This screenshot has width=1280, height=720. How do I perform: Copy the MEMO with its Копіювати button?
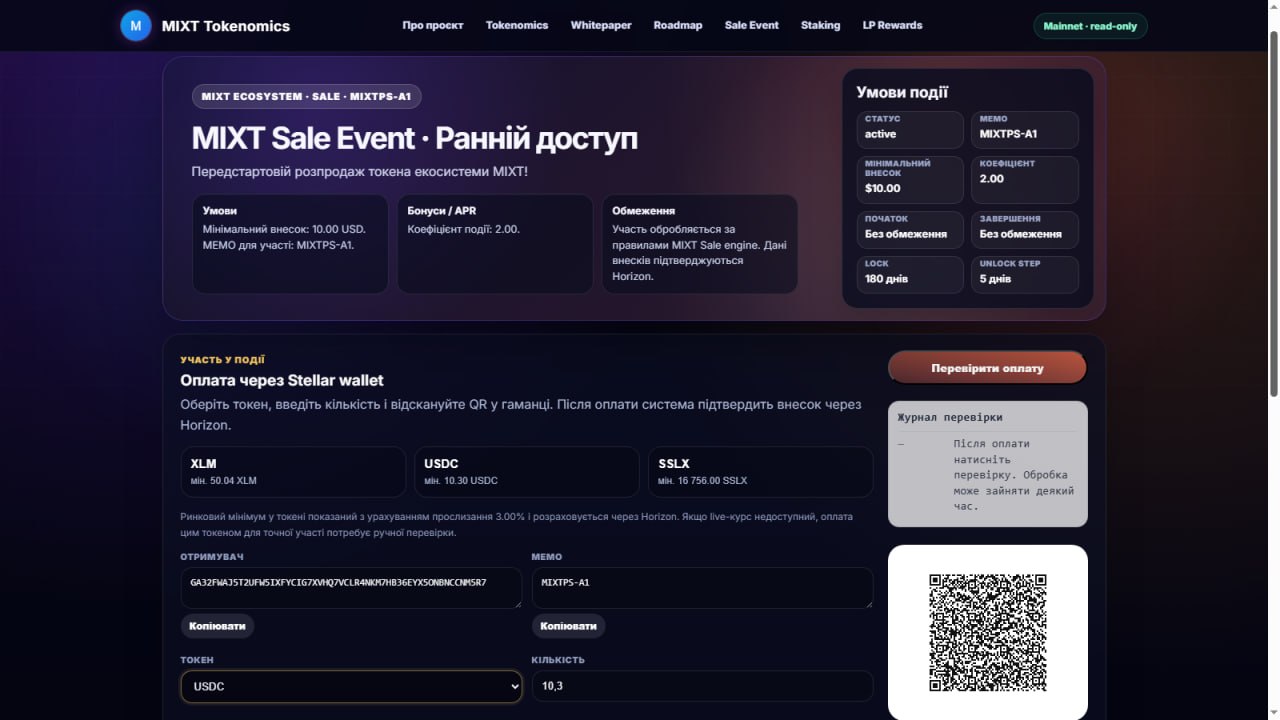569,626
